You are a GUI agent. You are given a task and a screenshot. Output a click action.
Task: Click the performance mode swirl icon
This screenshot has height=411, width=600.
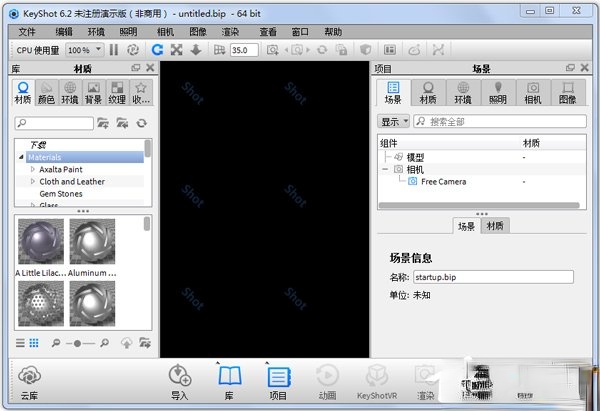pos(133,50)
